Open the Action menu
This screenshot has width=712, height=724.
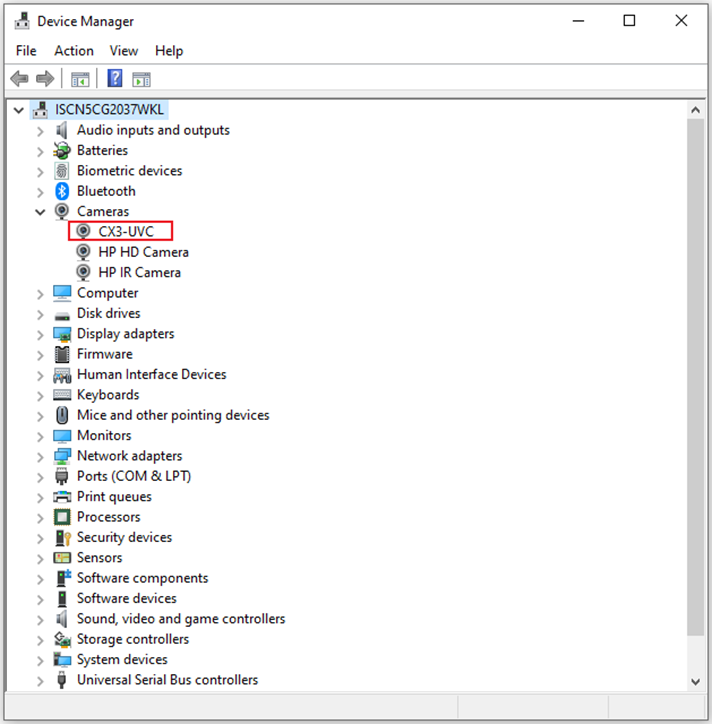(74, 51)
